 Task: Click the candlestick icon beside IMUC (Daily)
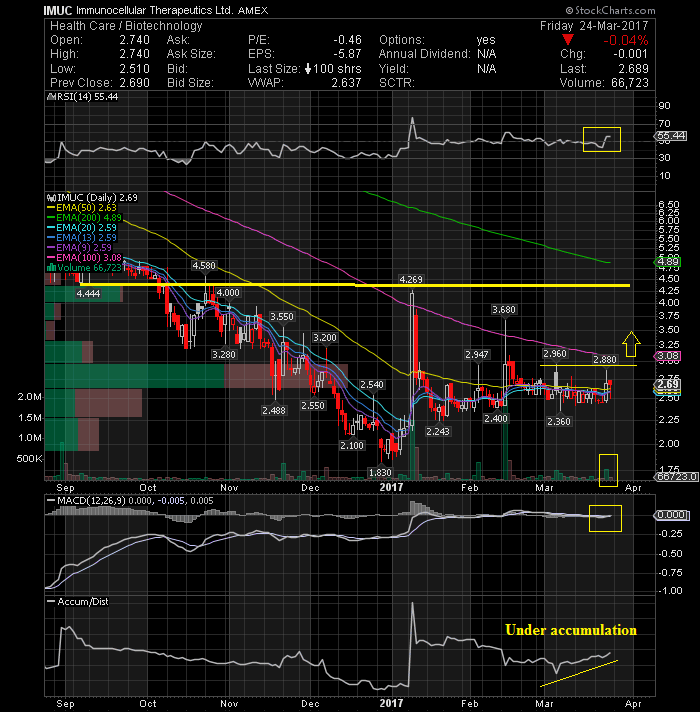click(51, 198)
